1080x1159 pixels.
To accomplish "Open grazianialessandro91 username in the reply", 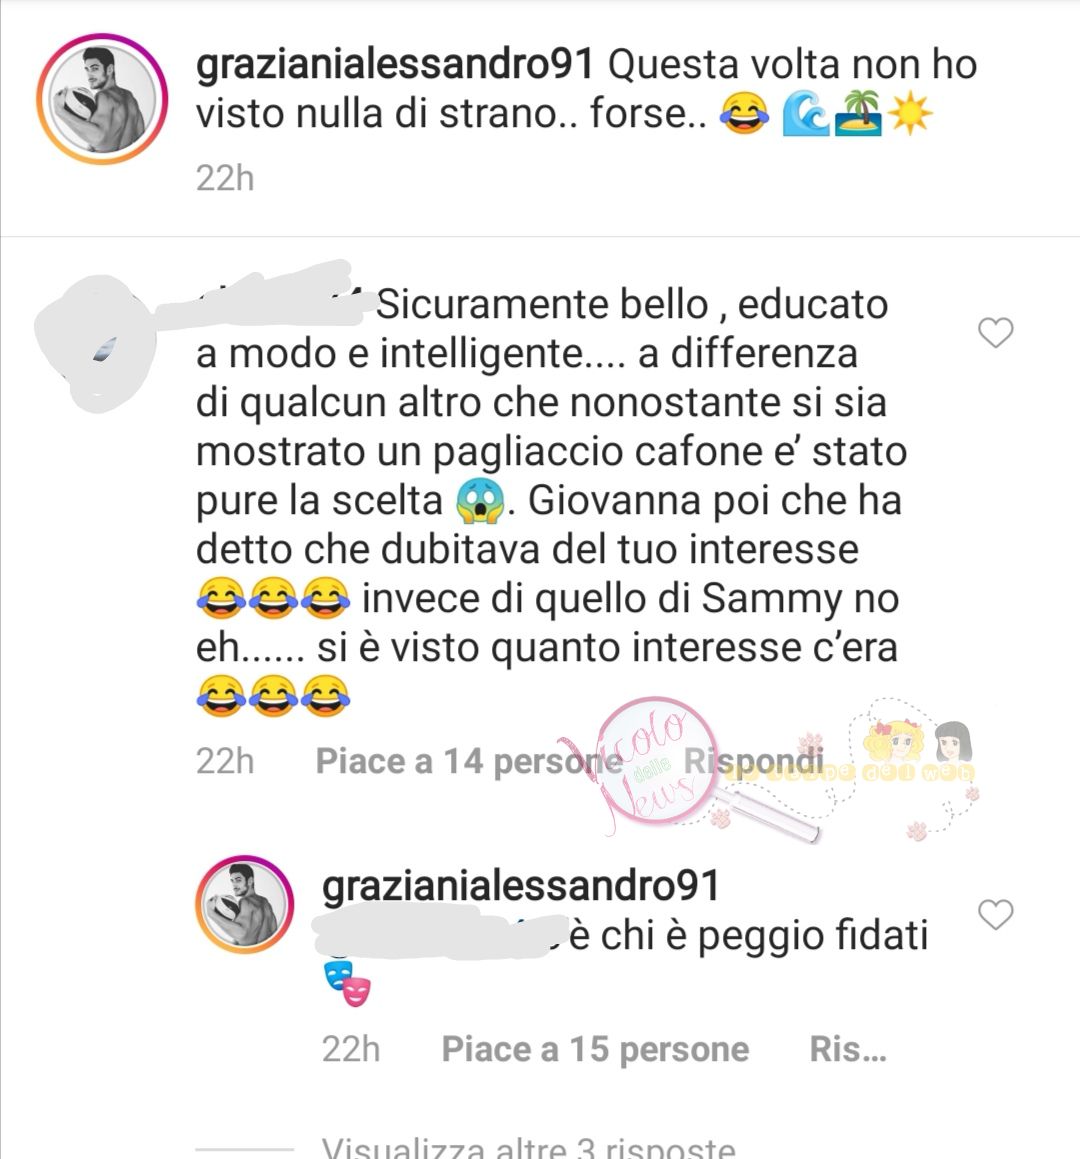I will 520,886.
